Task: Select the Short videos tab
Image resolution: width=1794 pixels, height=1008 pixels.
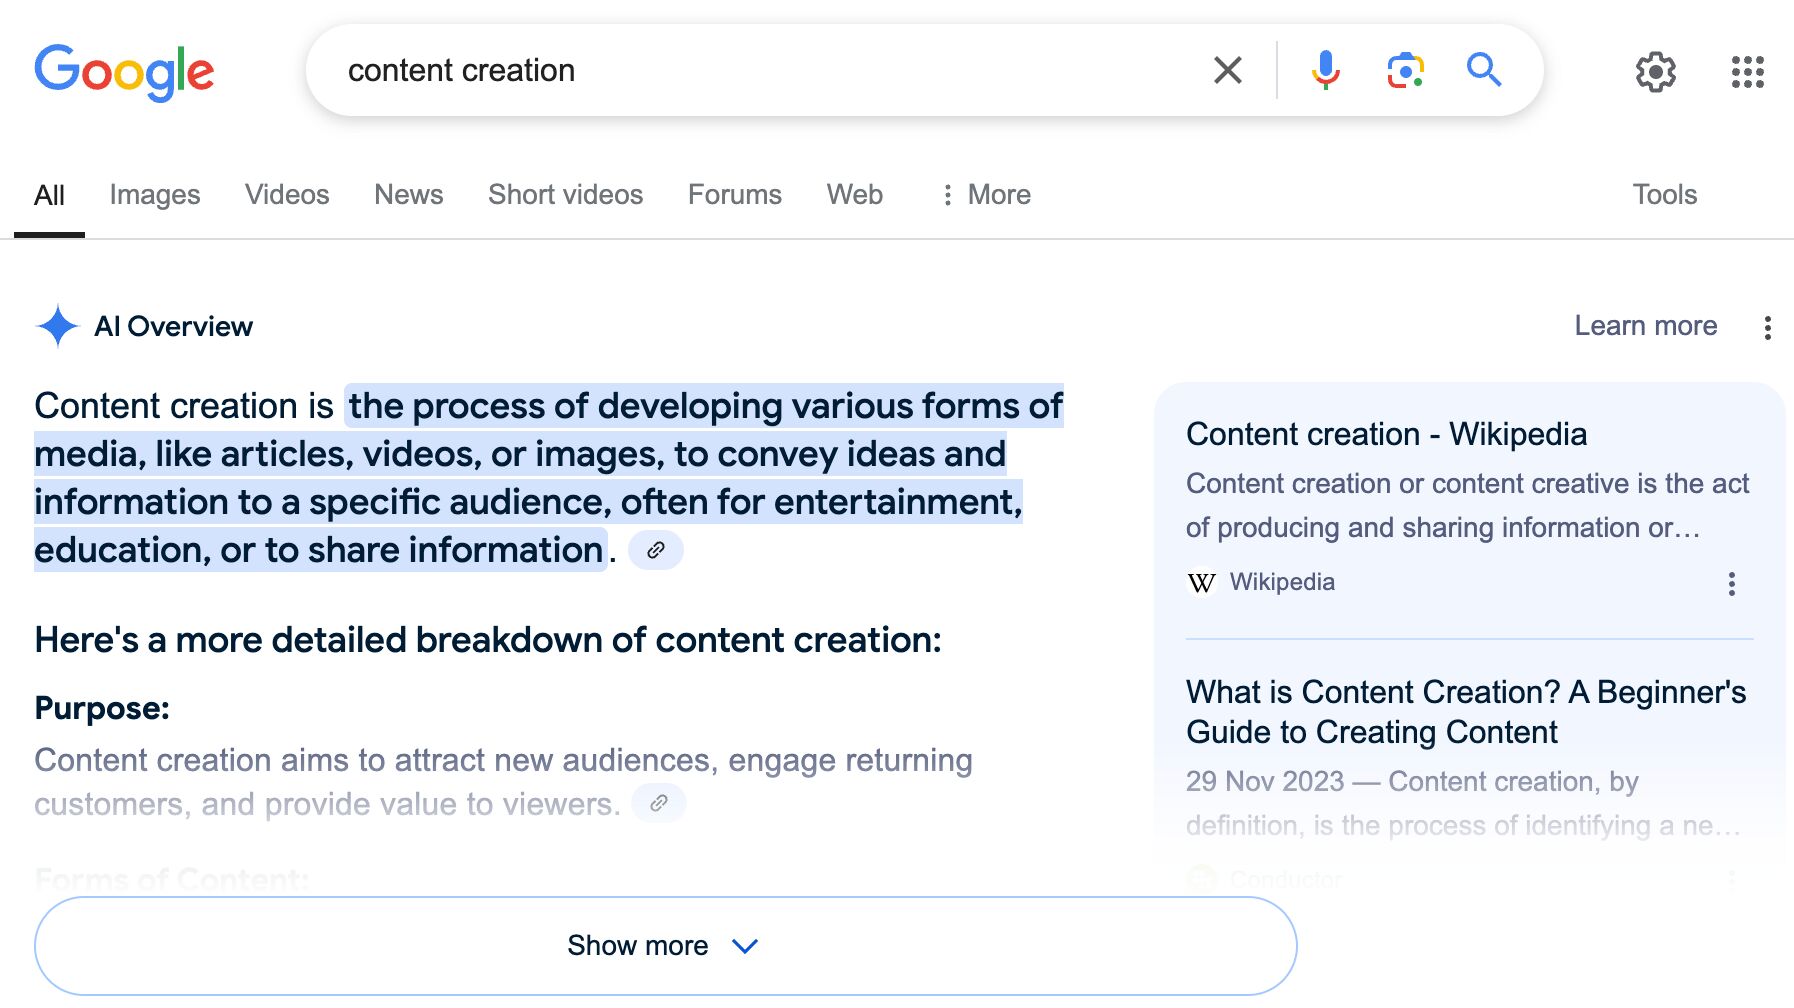Action: pyautogui.click(x=565, y=195)
